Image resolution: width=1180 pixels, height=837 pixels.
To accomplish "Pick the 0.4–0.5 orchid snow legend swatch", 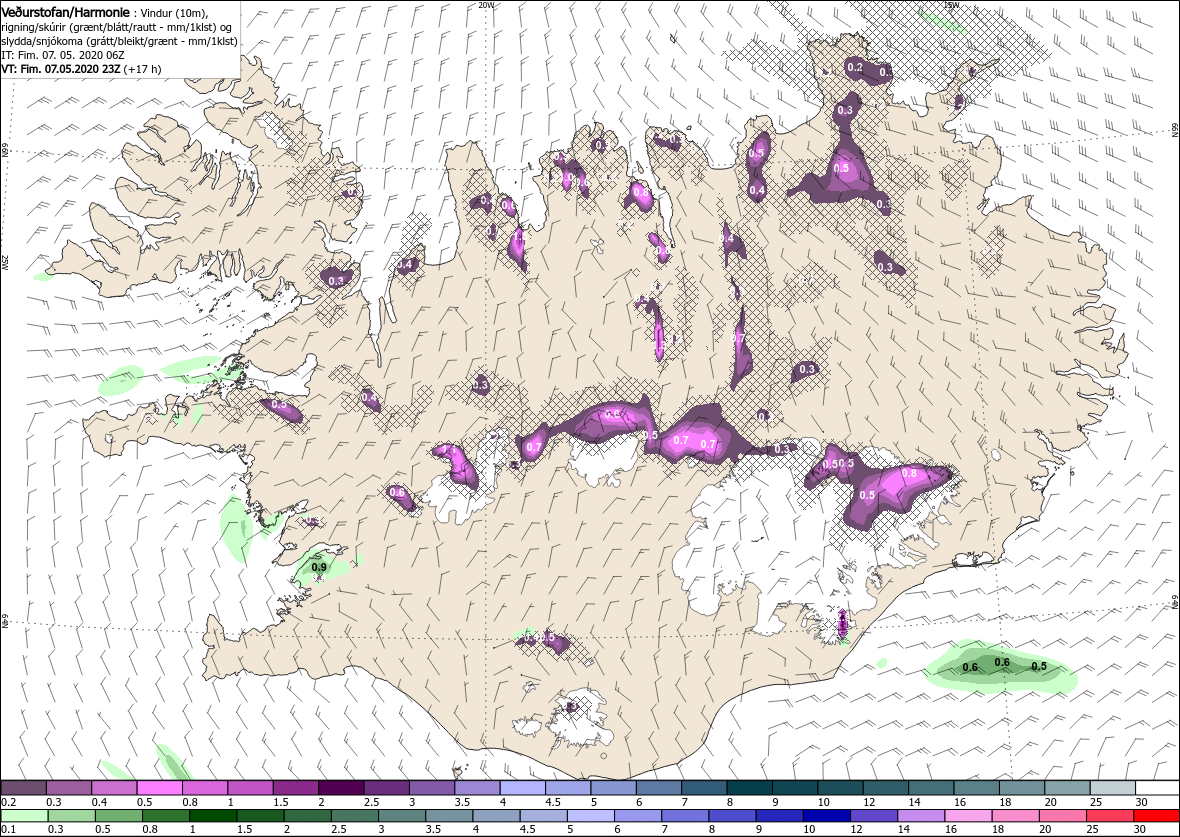I will click(x=114, y=788).
